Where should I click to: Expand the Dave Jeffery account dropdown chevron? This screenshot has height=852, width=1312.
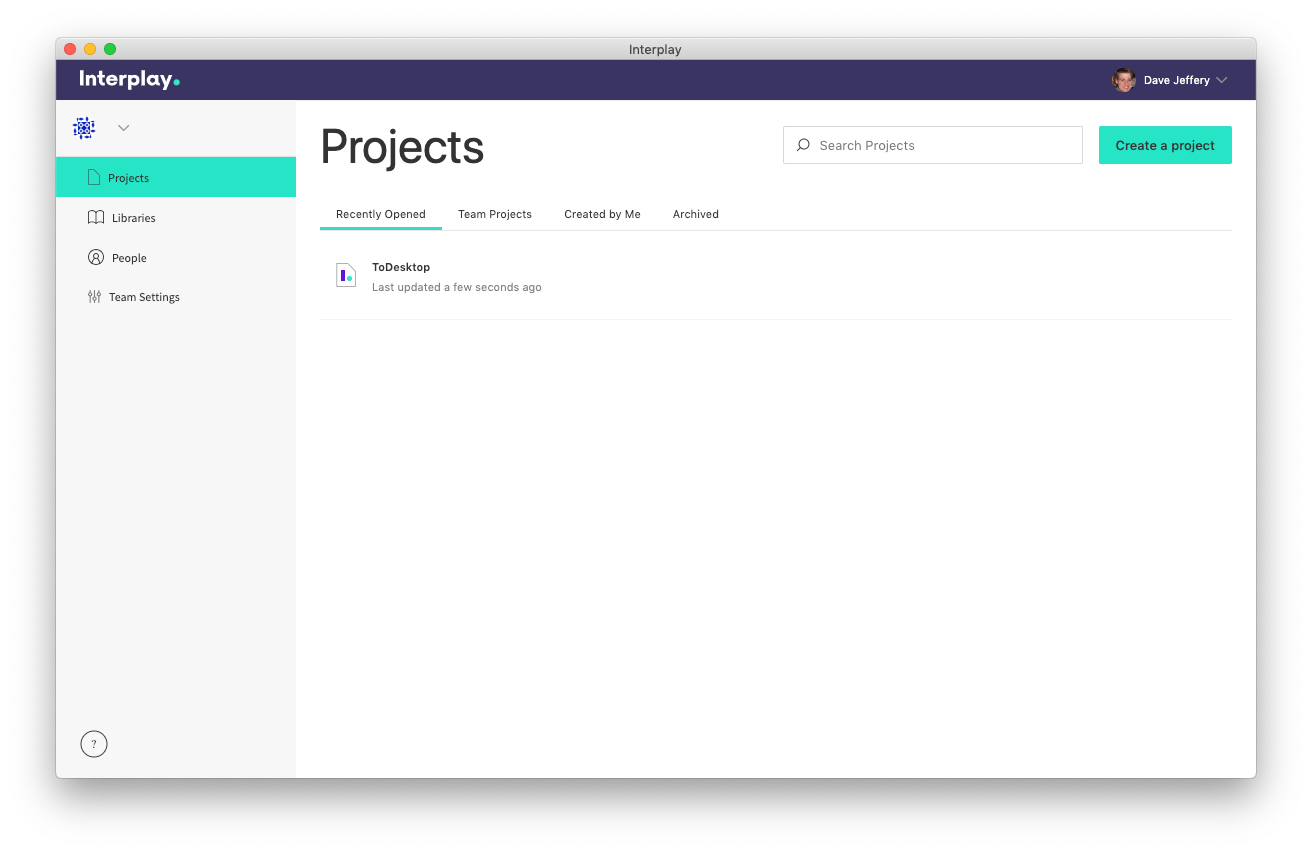1222,81
